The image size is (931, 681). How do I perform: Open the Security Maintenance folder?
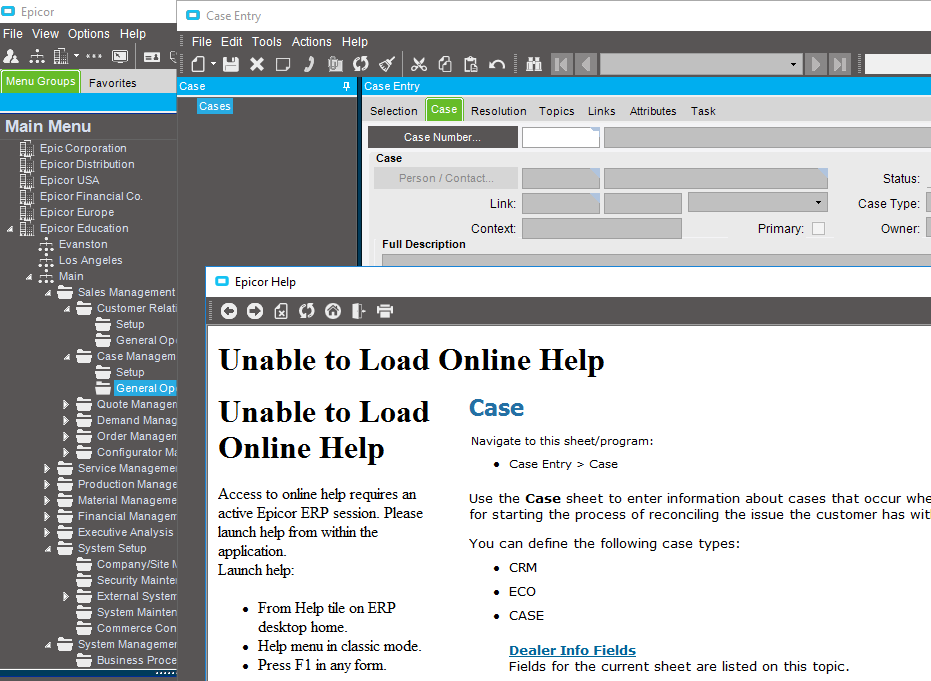pos(137,581)
